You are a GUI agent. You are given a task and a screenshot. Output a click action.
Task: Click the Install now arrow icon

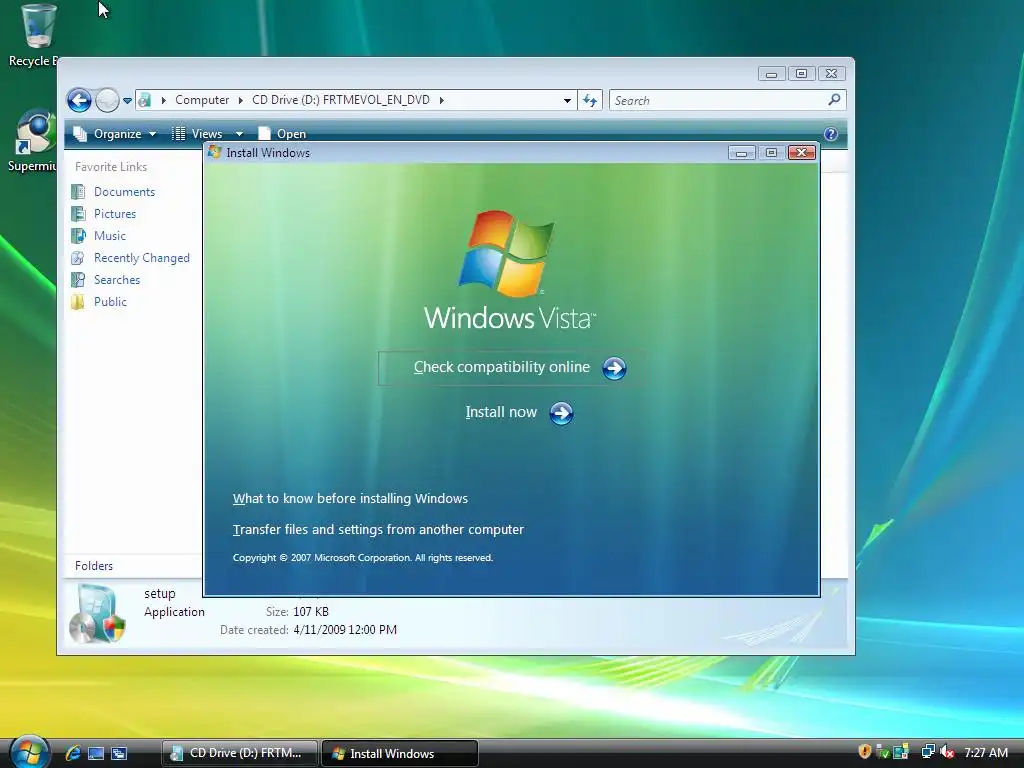tap(561, 413)
